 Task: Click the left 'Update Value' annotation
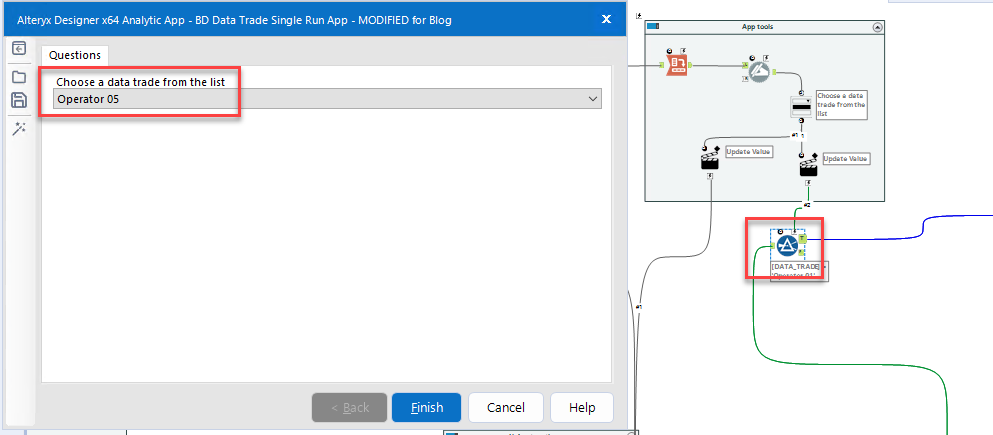pos(749,152)
